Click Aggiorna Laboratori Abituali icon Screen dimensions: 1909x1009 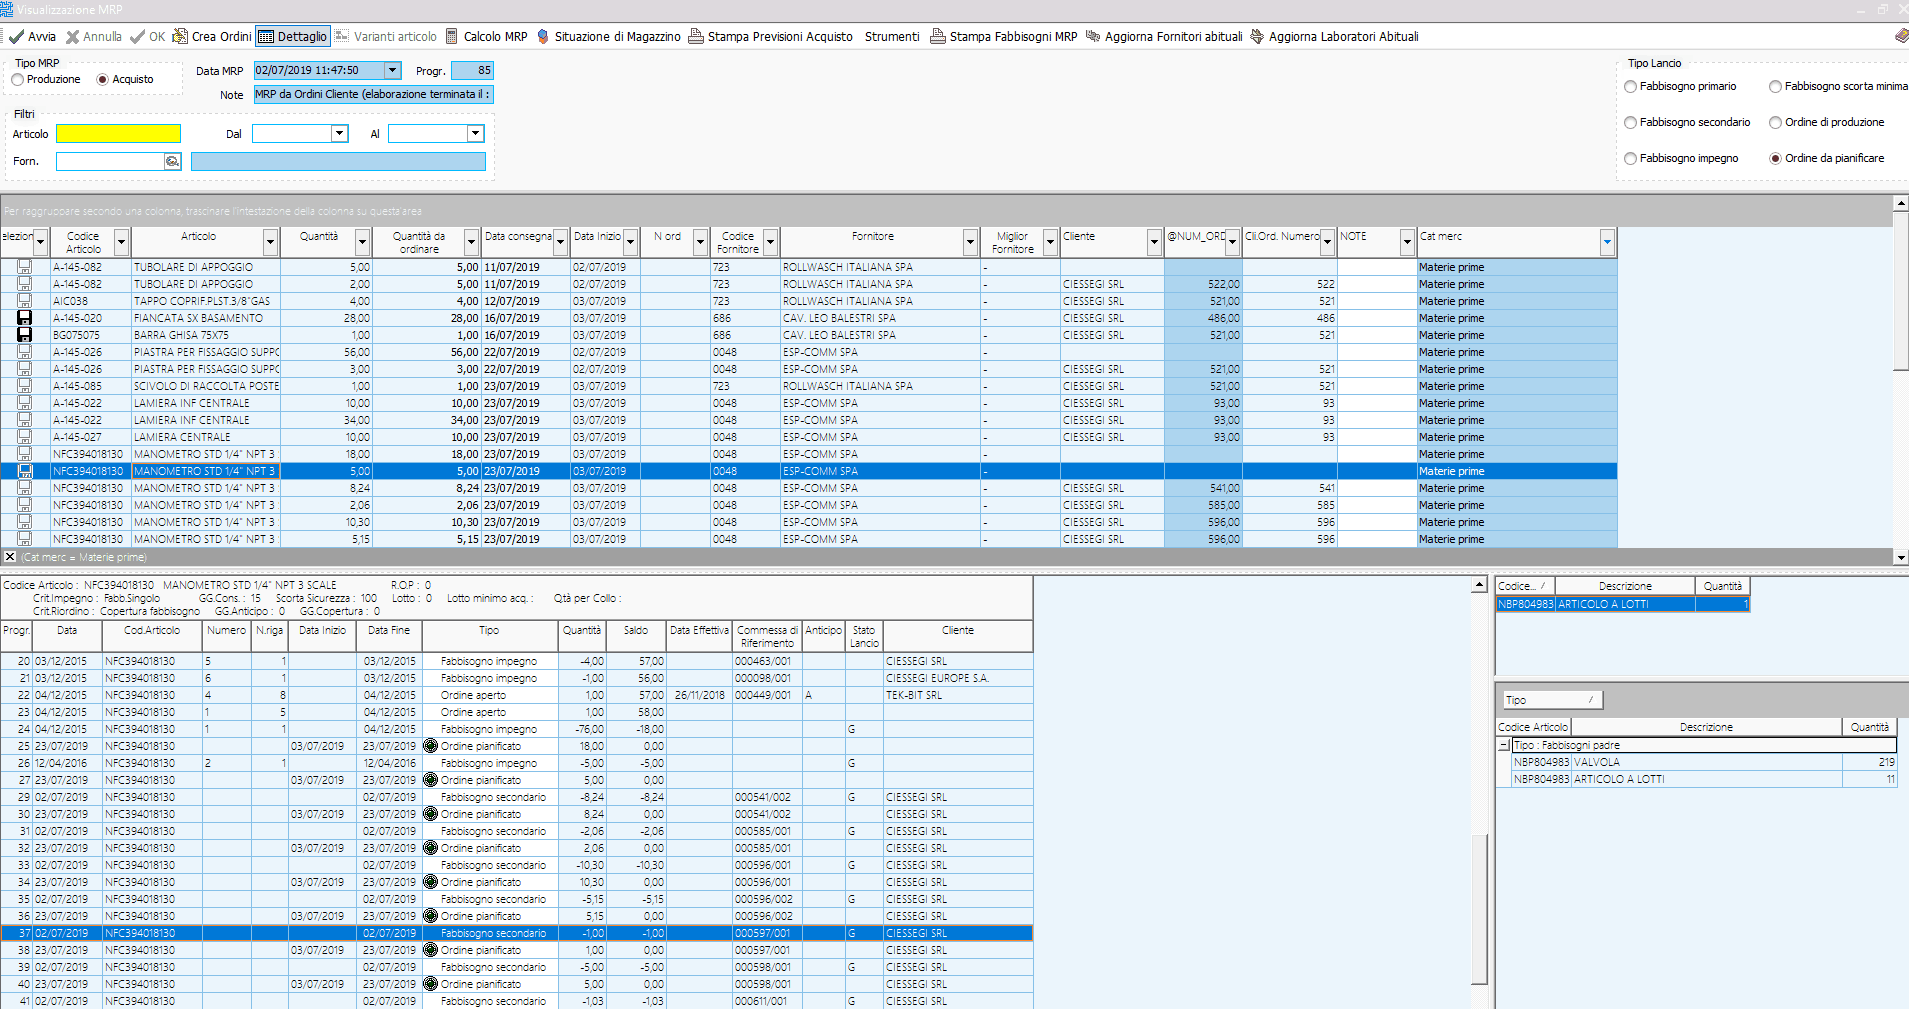tap(1257, 37)
